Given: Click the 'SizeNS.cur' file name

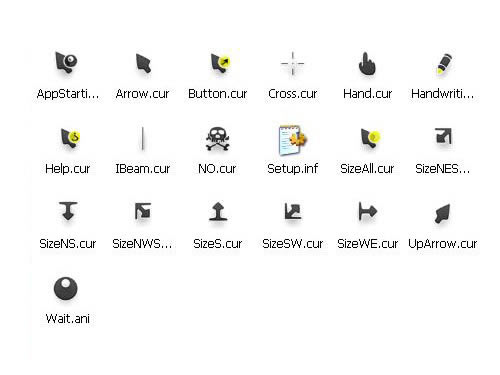Looking at the screenshot, I should [68, 244].
